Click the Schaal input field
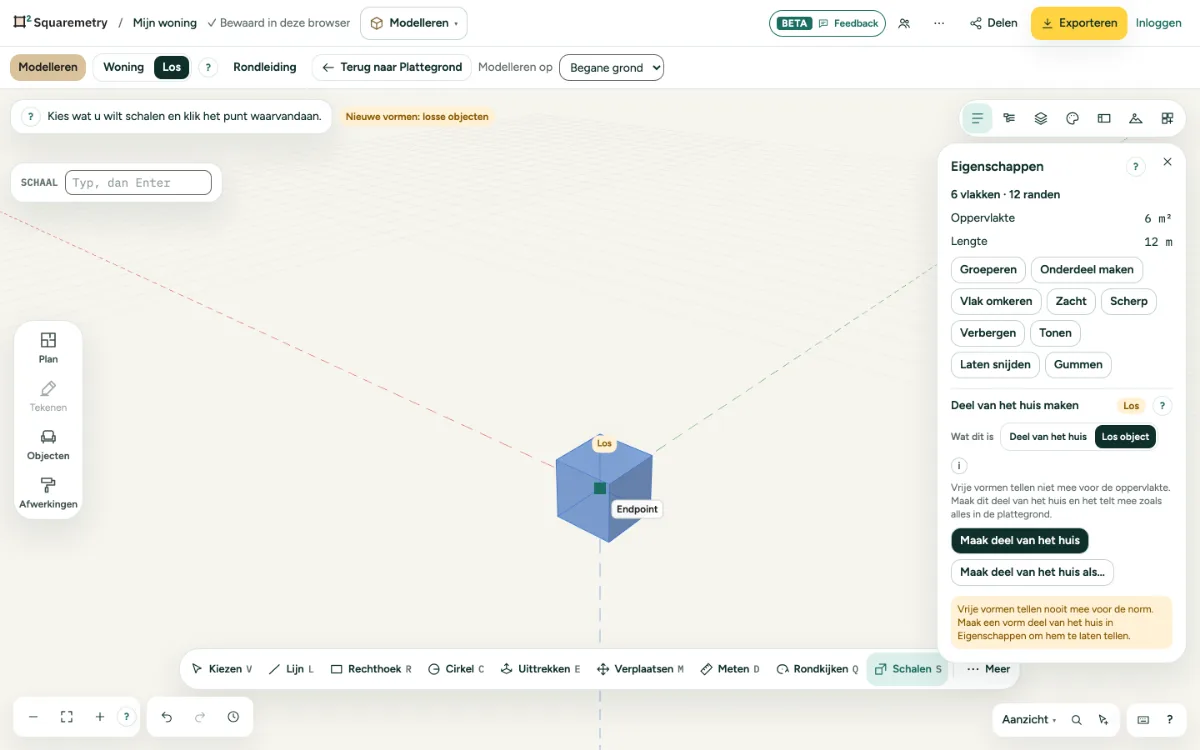The image size is (1200, 750). (x=138, y=183)
